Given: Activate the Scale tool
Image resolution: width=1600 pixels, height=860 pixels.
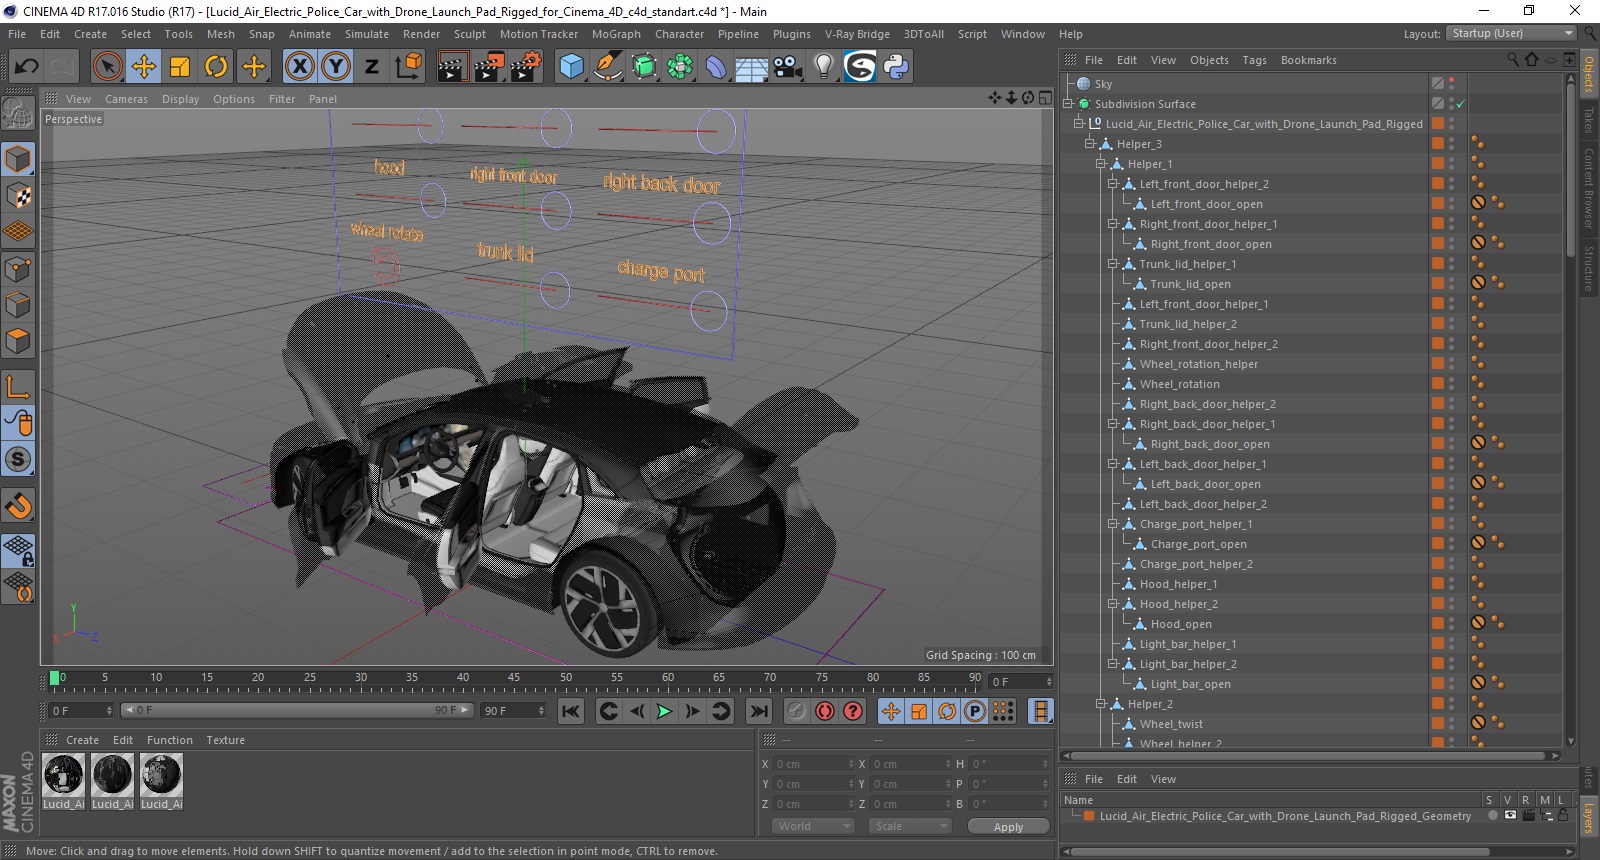Looking at the screenshot, I should tap(180, 67).
